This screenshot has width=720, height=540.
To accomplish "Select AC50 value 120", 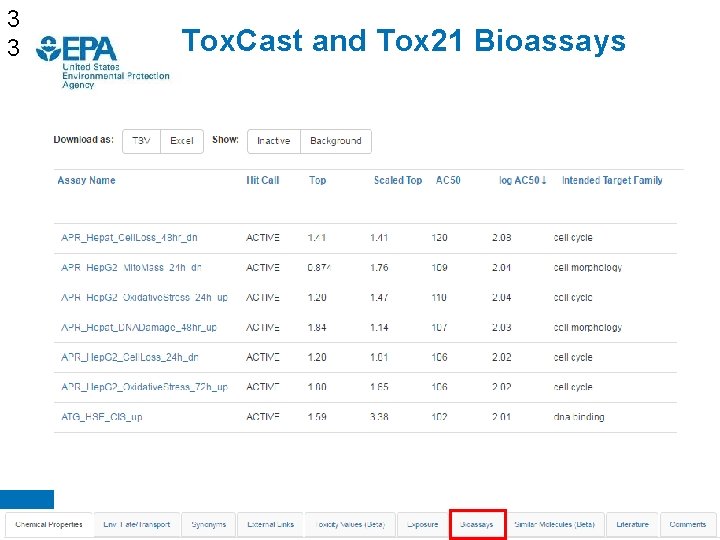I will tap(439, 238).
